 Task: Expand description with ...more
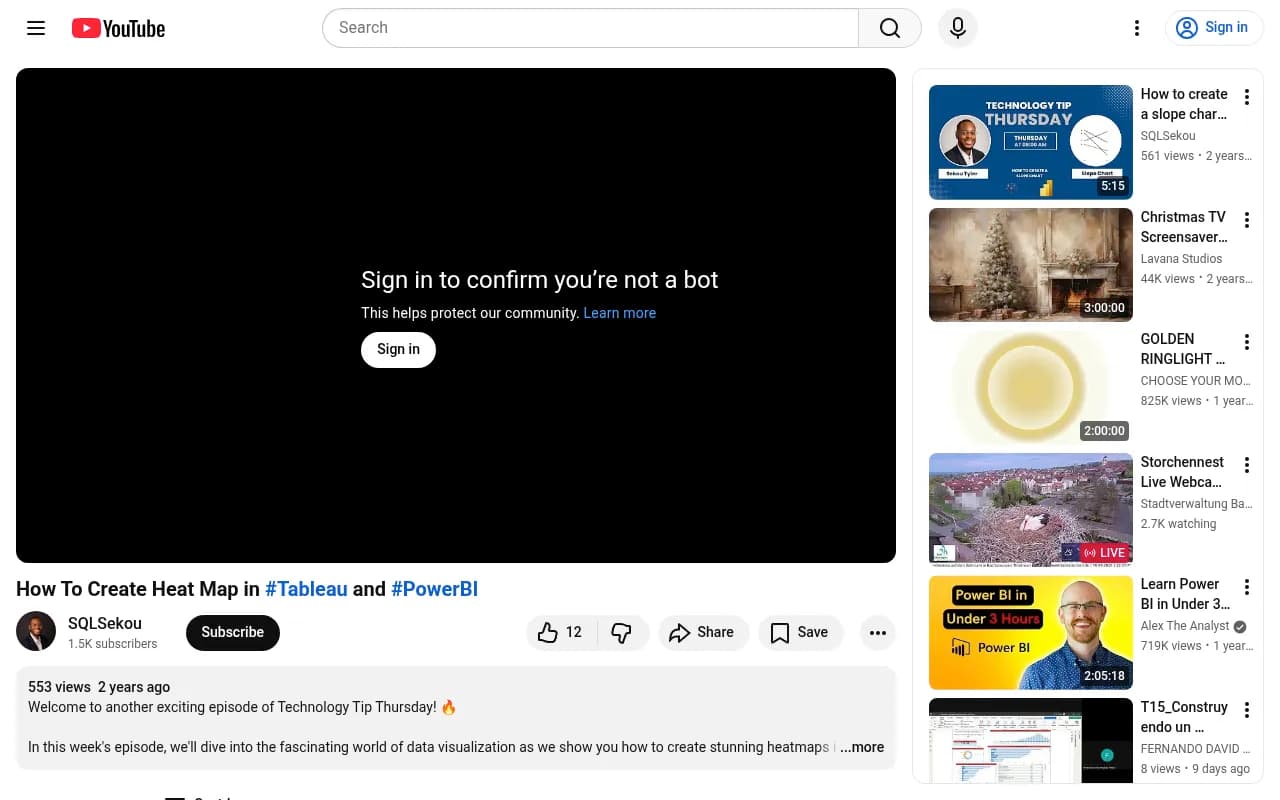pos(861,747)
